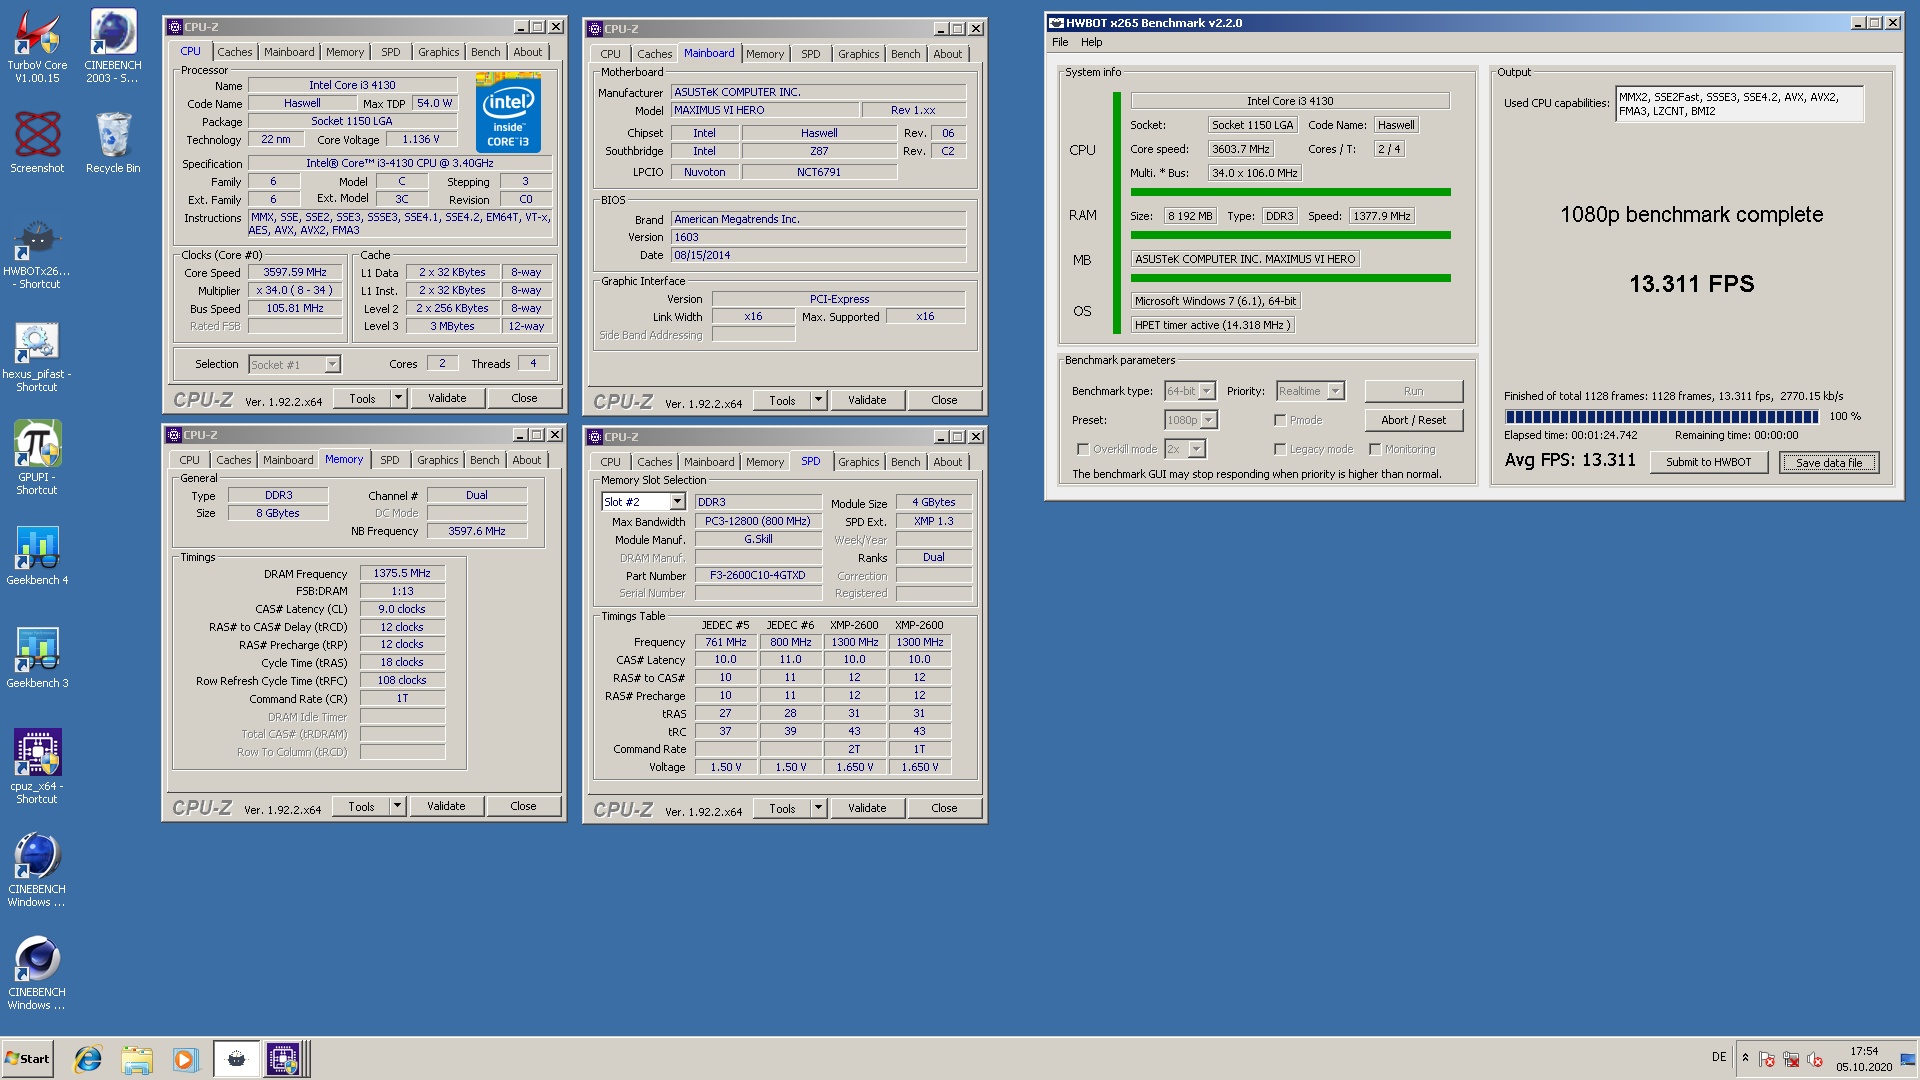Click the benchmark progress bar at 100 %
Screen dimensions: 1920x1080
coord(1661,417)
